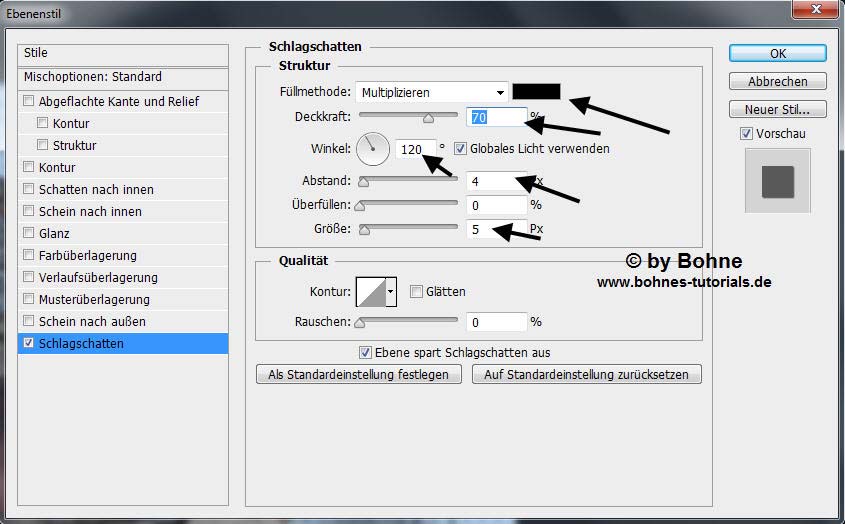The image size is (845, 524).
Task: Enable the Glanz checkbox
Action: coord(29,233)
